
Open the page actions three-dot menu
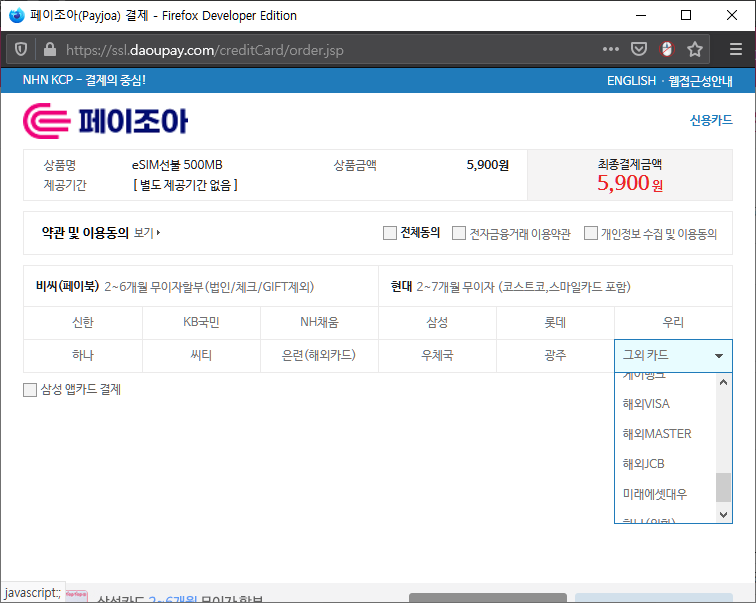tap(610, 49)
